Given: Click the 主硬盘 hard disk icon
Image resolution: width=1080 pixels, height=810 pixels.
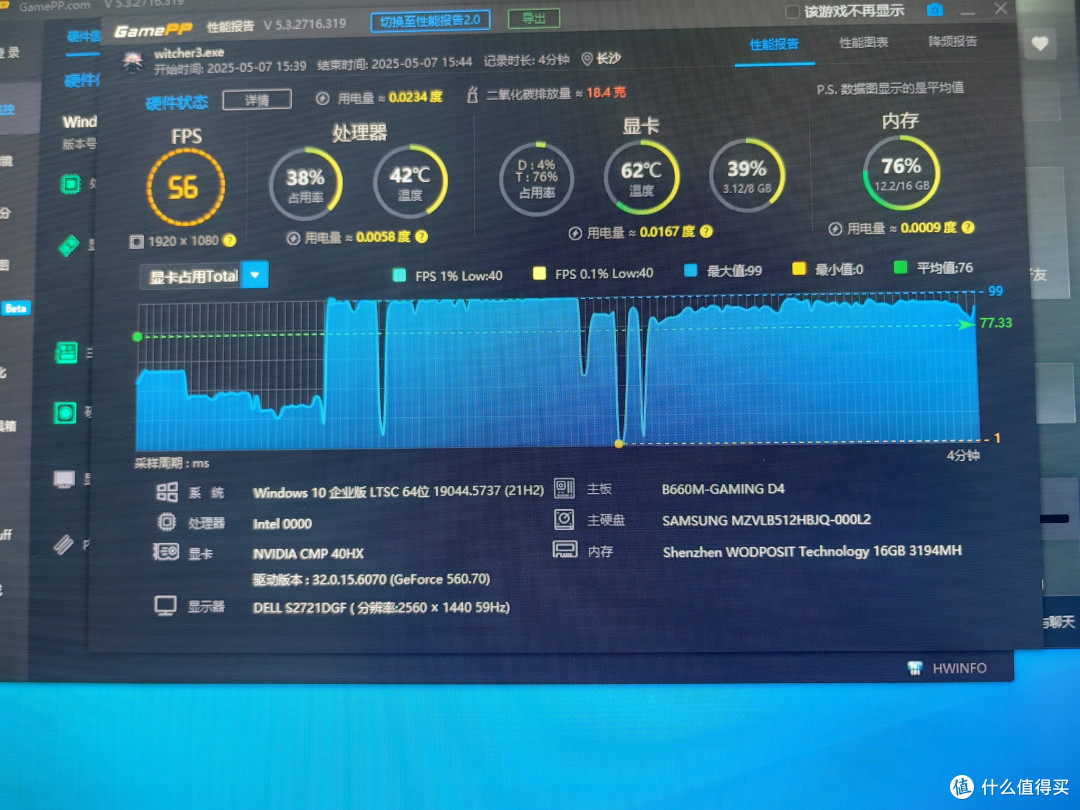Looking at the screenshot, I should point(564,519).
